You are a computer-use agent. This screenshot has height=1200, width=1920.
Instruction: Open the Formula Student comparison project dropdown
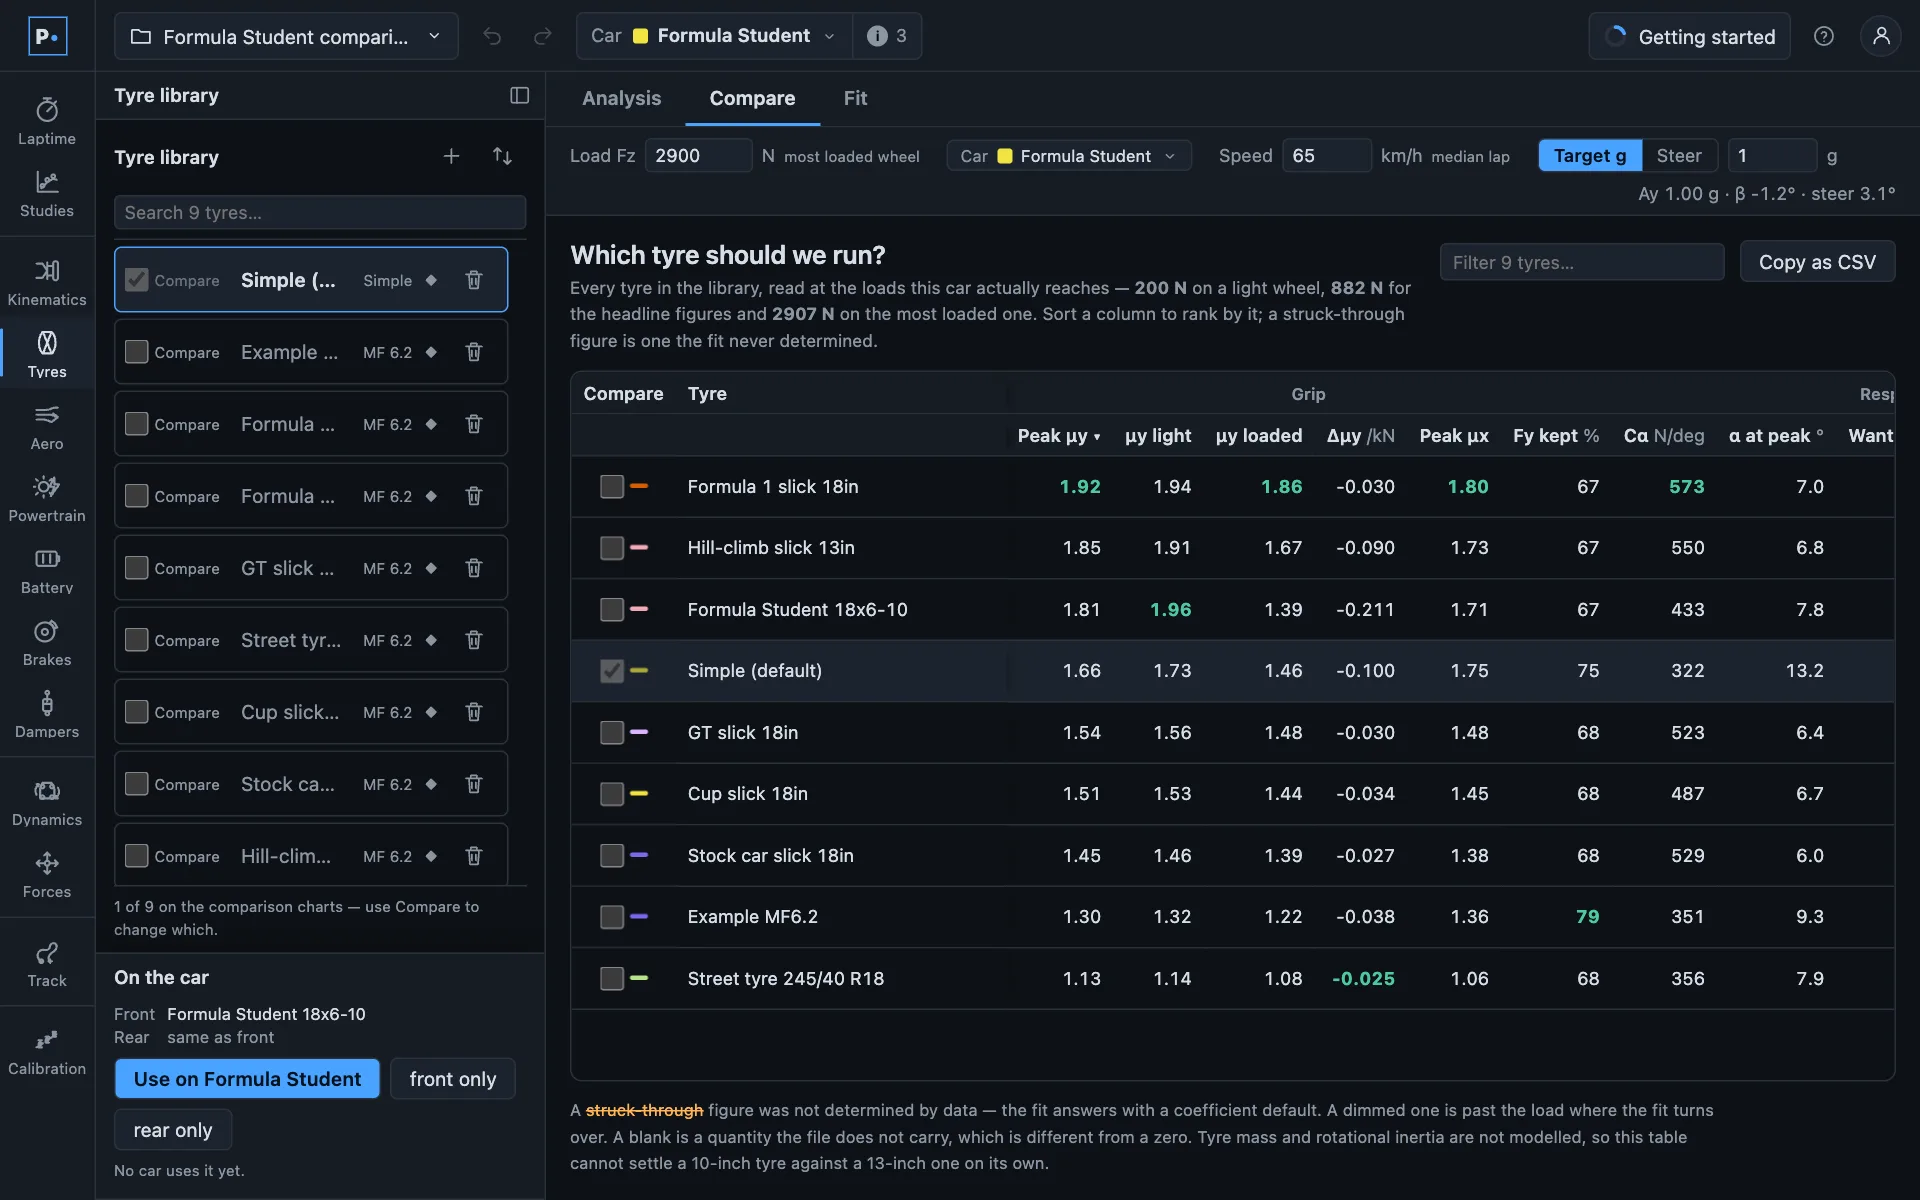(286, 36)
